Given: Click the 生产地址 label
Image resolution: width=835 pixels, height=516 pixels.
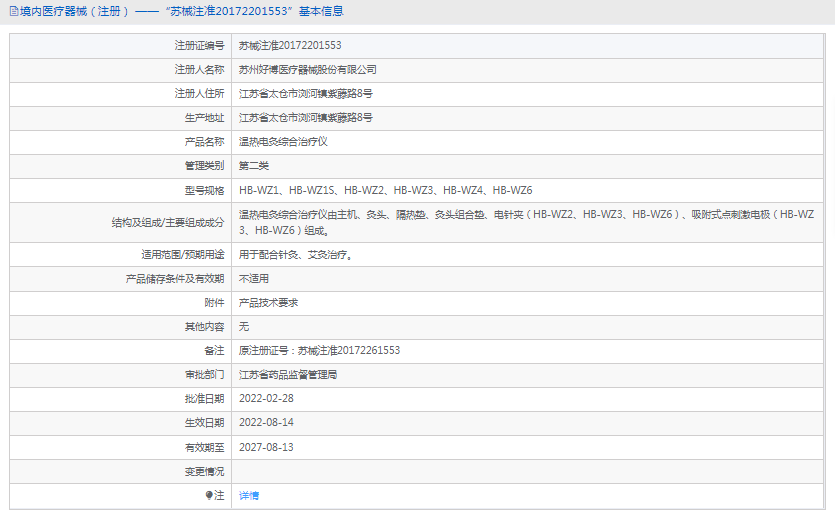Looking at the screenshot, I should pyautogui.click(x=204, y=118).
